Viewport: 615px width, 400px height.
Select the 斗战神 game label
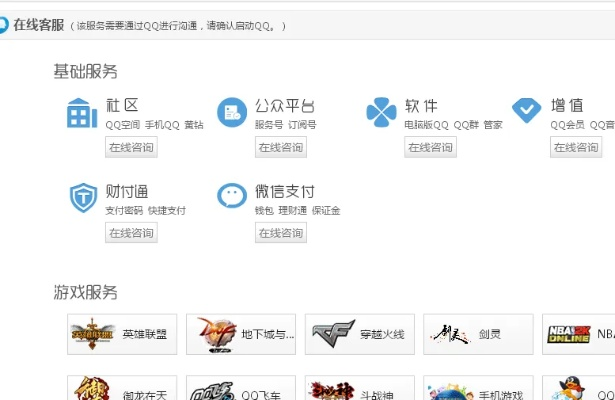(377, 395)
